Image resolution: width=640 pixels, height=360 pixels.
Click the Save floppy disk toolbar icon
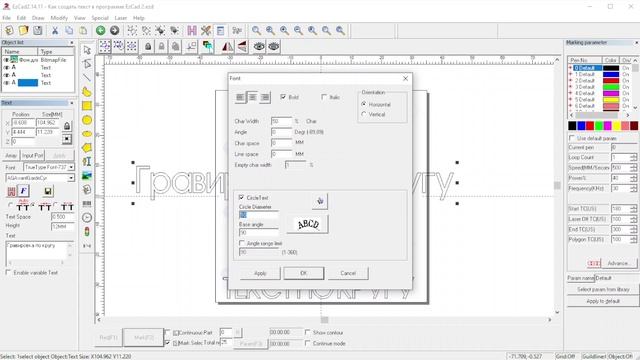point(38,30)
